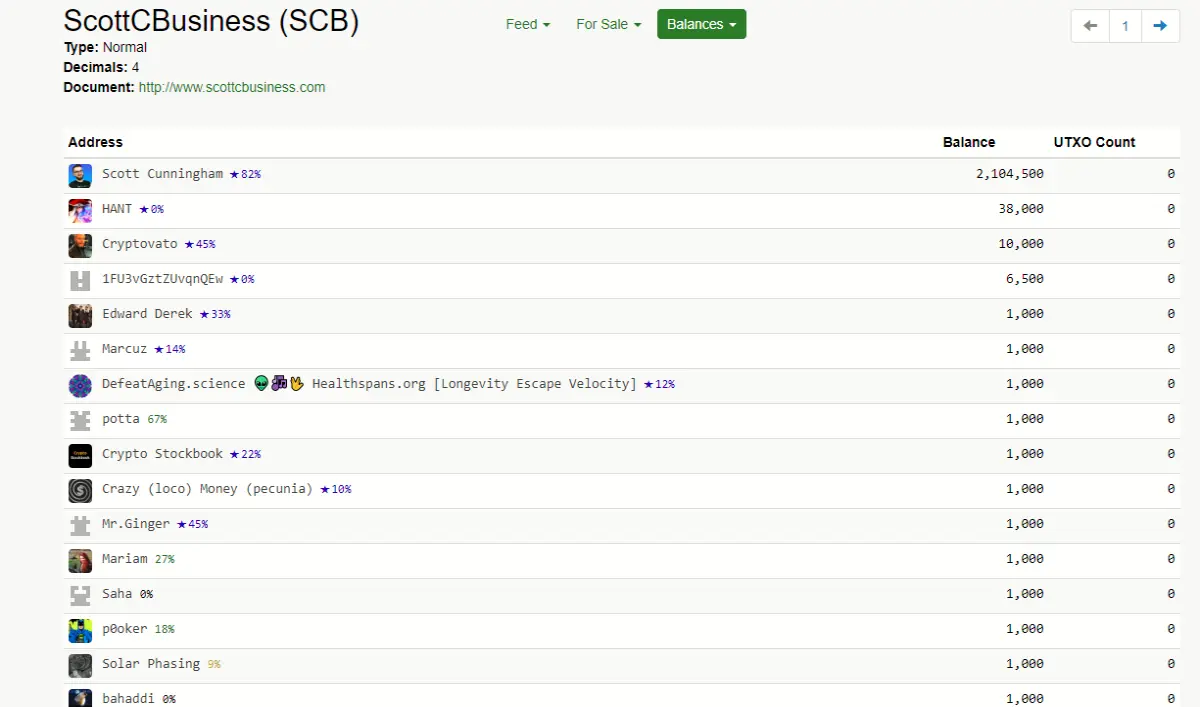Click the 2,104,500 balance value
The image size is (1200, 707).
pos(1010,174)
